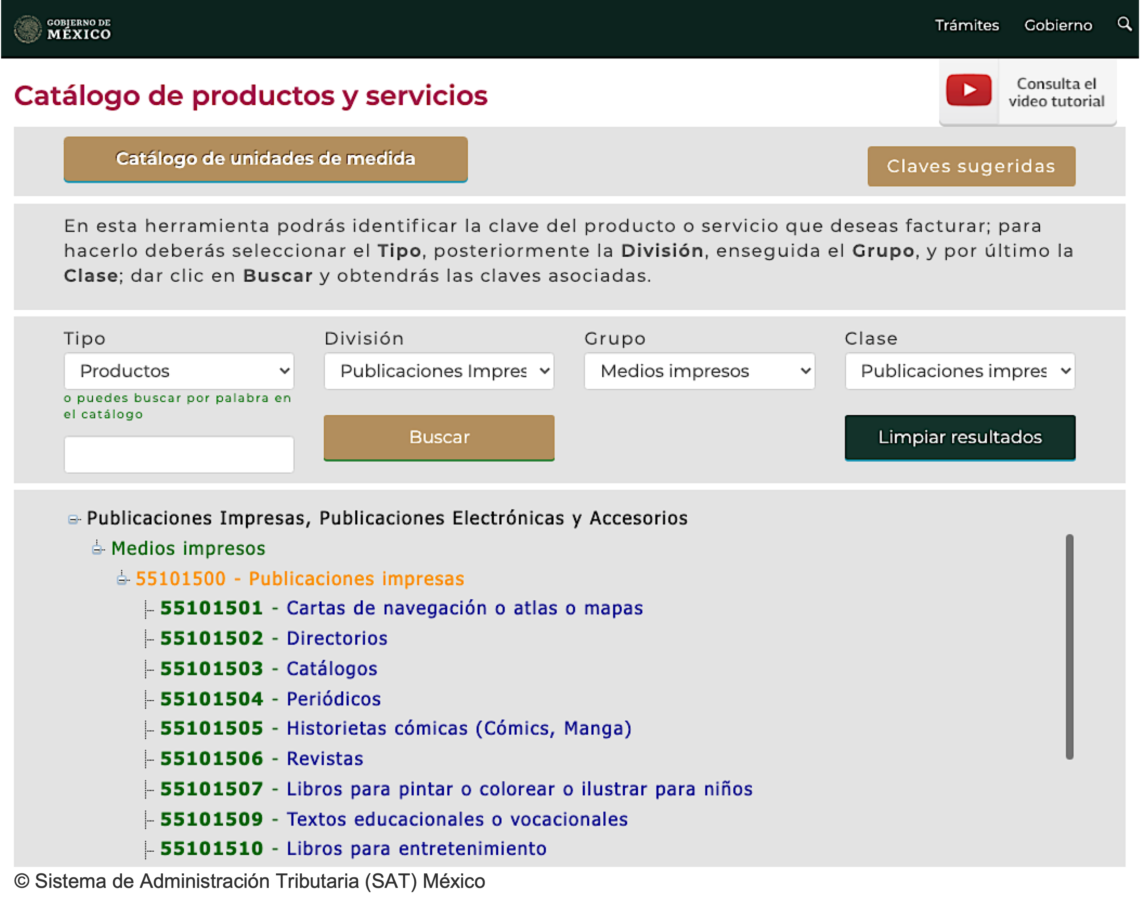Collapse the Publicaciones Impresas root tree node
Image resolution: width=1140 pixels, height=906 pixels.
74,519
